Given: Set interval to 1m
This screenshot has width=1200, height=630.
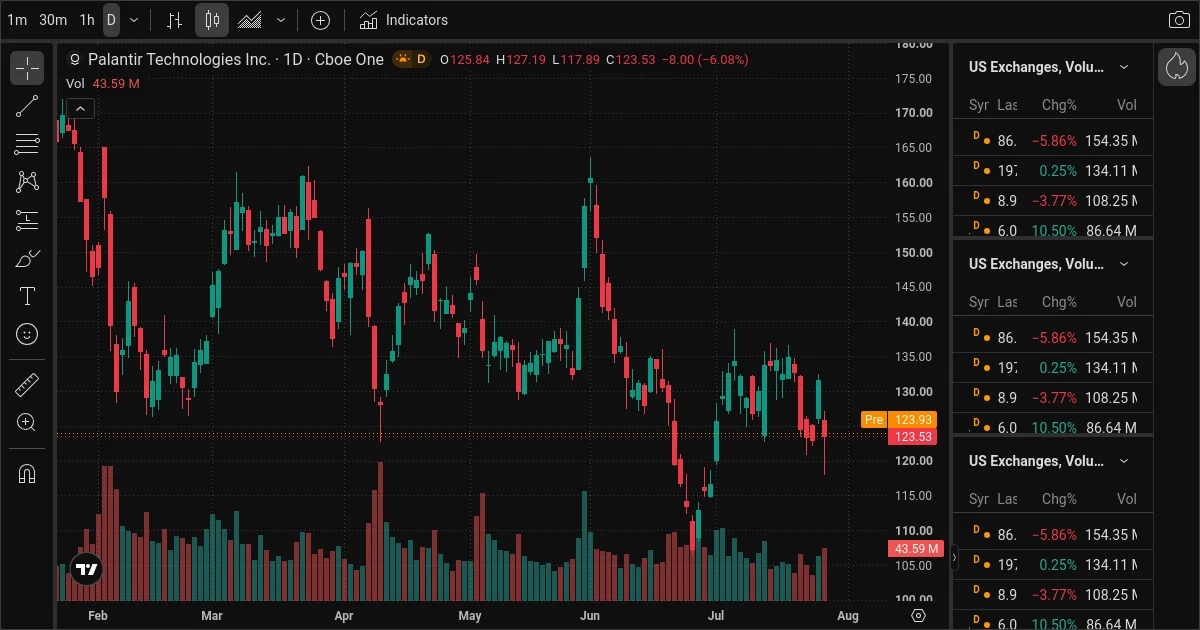Looking at the screenshot, I should pos(17,20).
